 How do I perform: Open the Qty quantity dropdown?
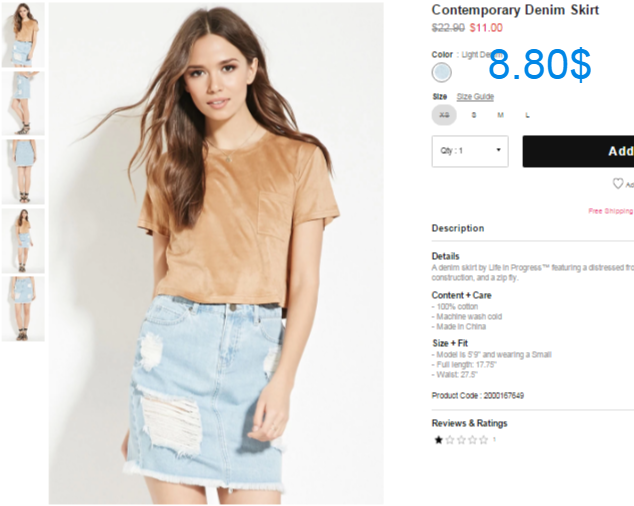pos(470,151)
